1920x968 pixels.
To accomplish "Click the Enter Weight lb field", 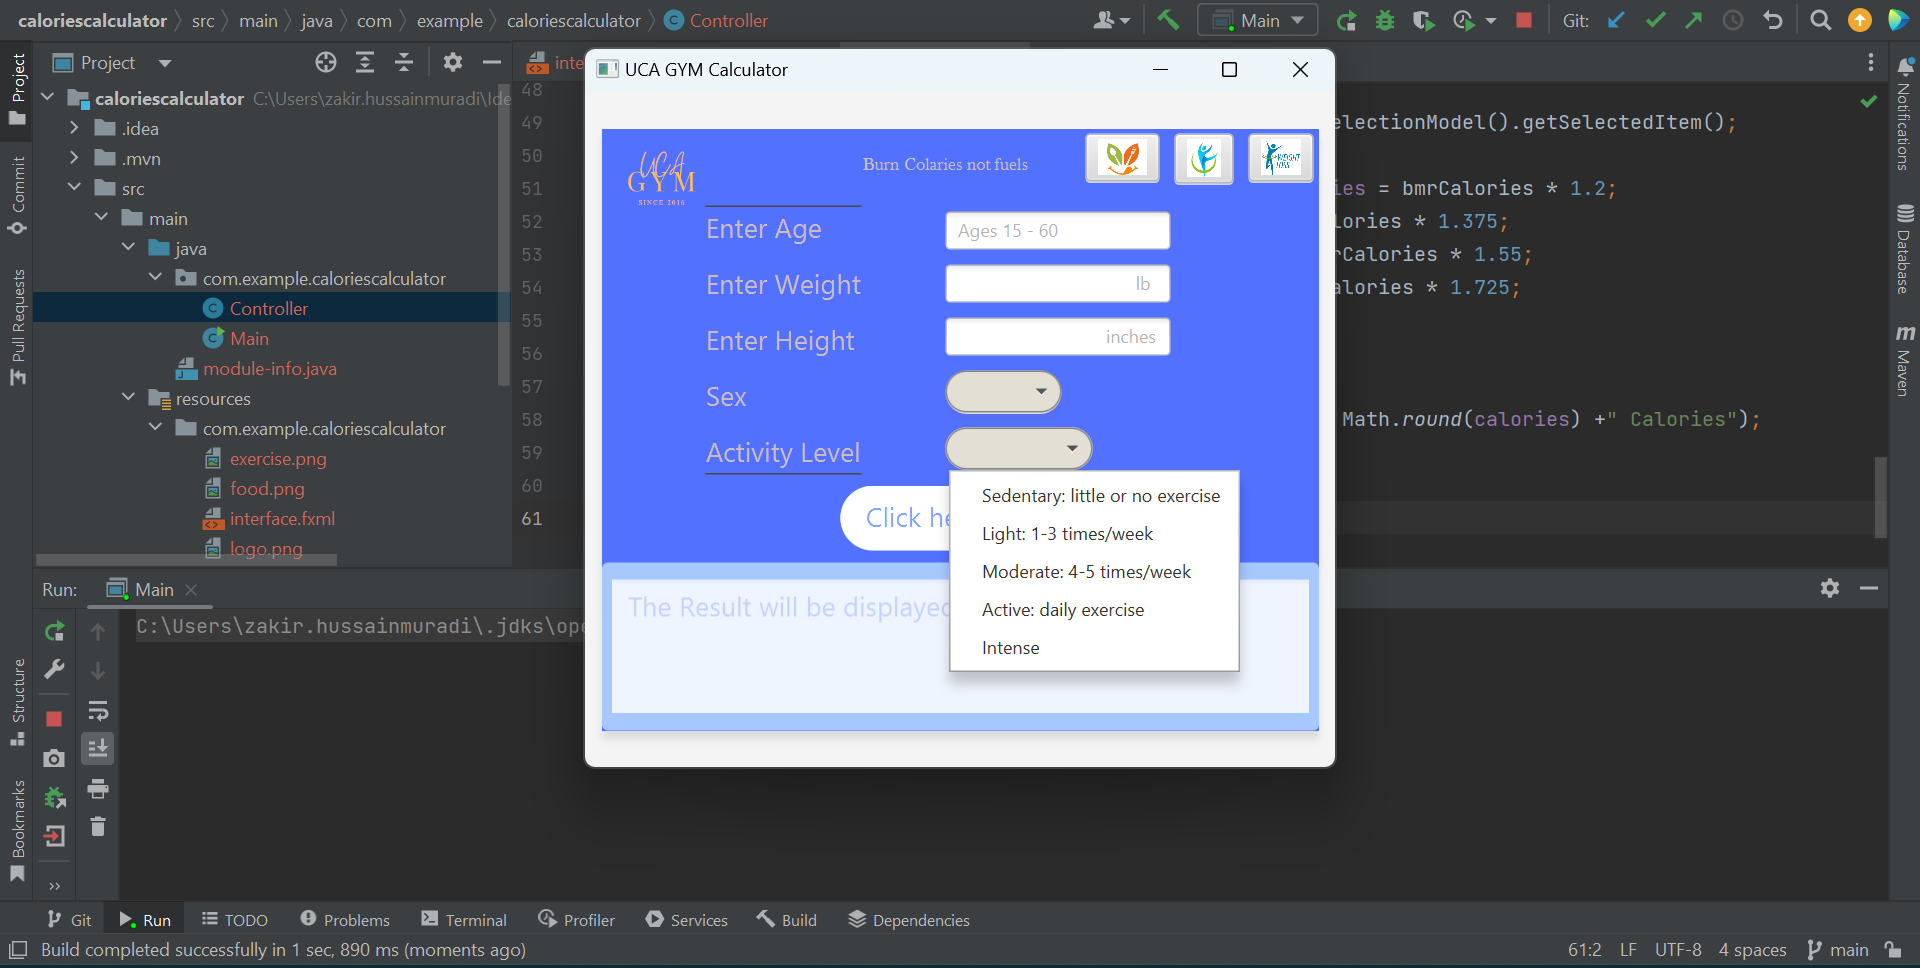I will coord(1058,284).
